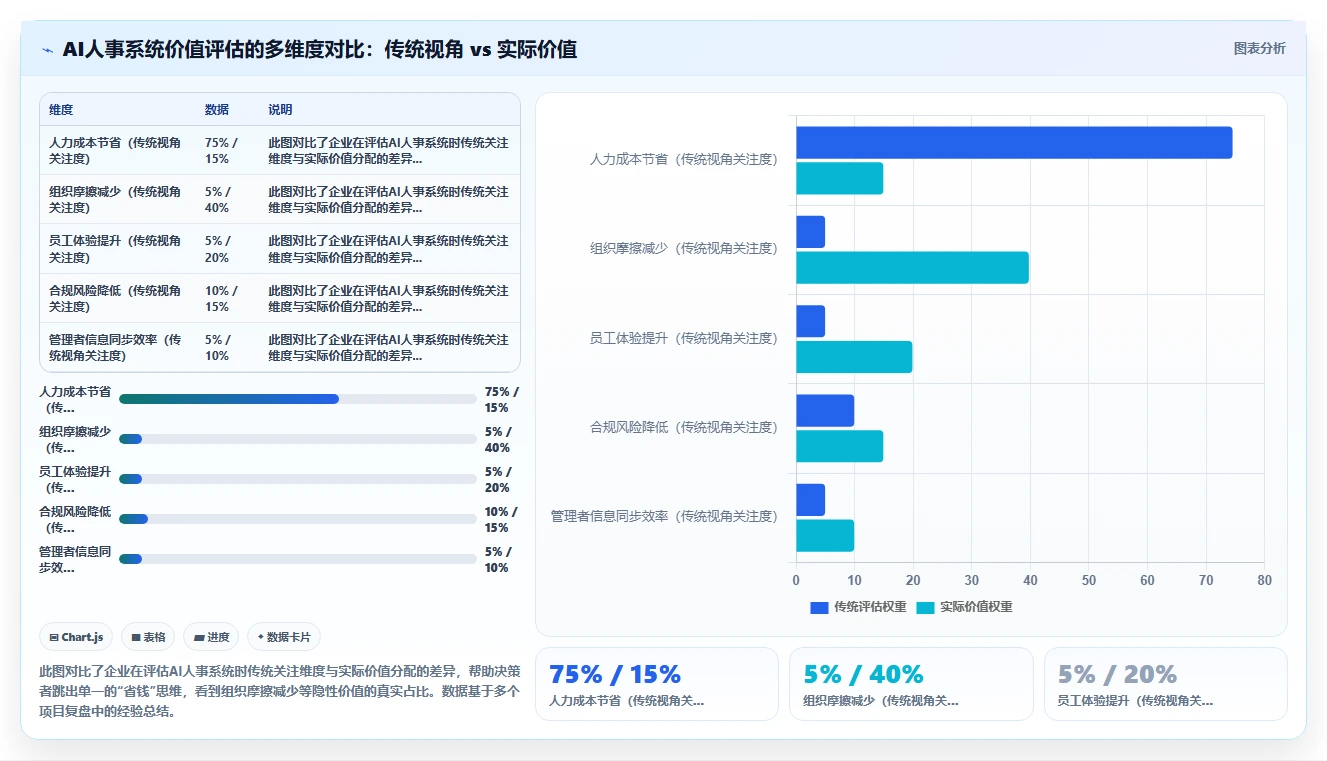
Task: Toggle the 传统评估权重 legend item
Action: click(x=858, y=607)
